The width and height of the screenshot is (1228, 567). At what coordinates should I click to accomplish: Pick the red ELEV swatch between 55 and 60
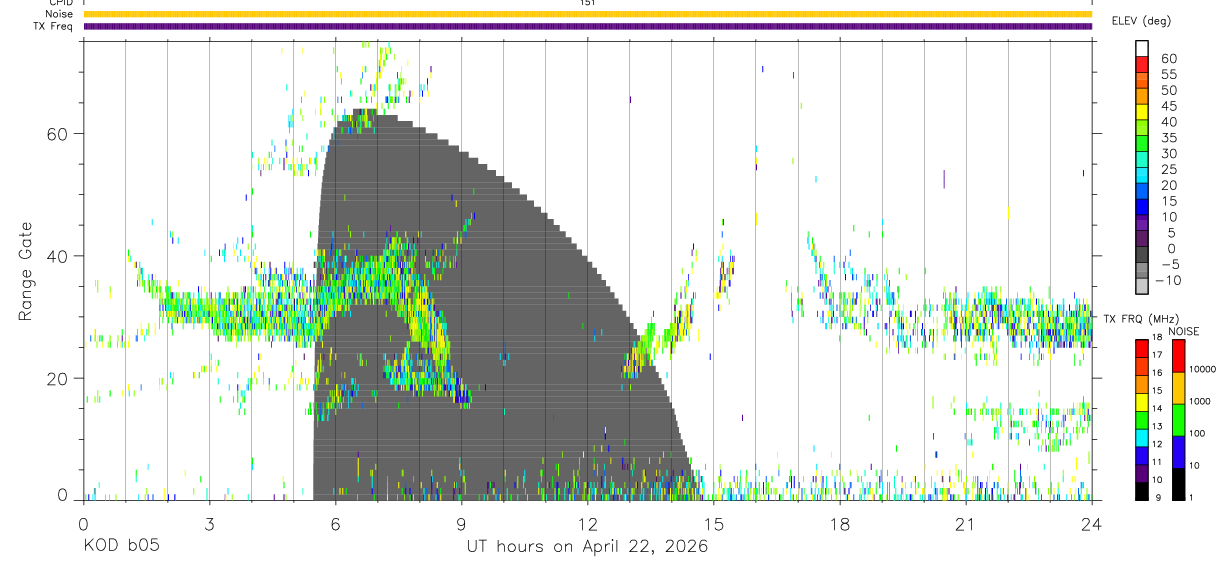point(1142,65)
